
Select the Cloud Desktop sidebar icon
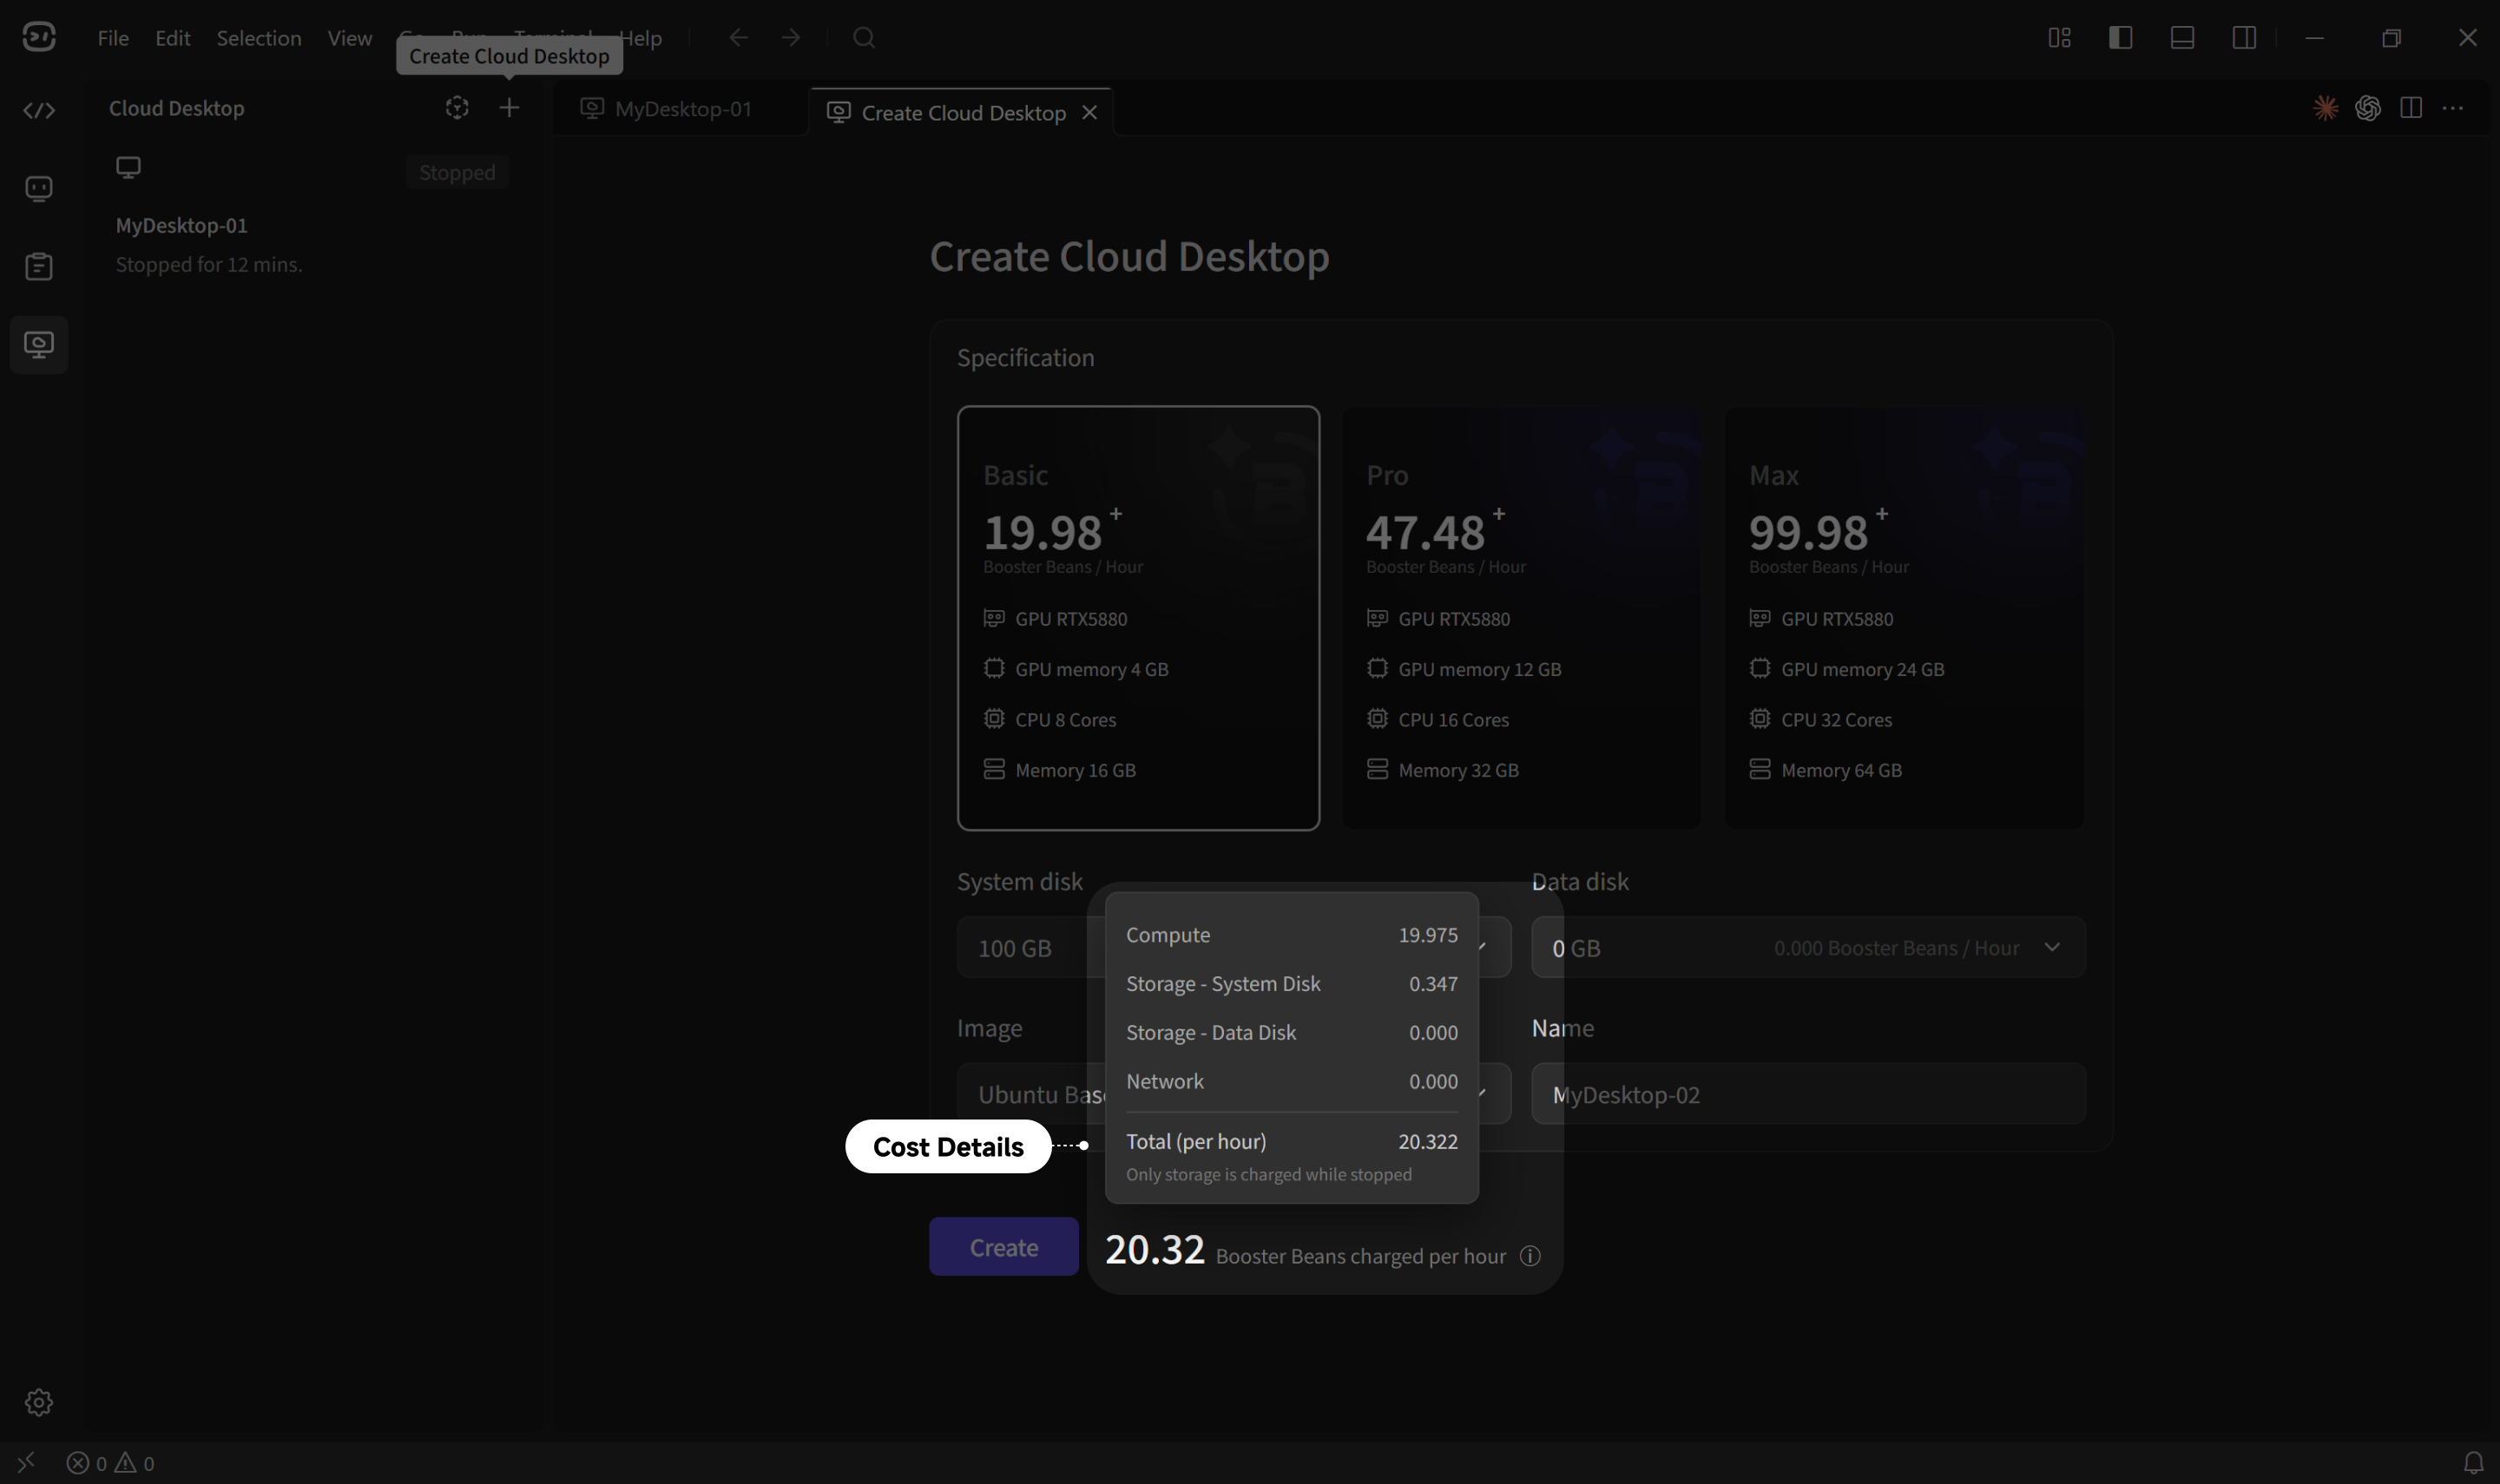coord(39,345)
